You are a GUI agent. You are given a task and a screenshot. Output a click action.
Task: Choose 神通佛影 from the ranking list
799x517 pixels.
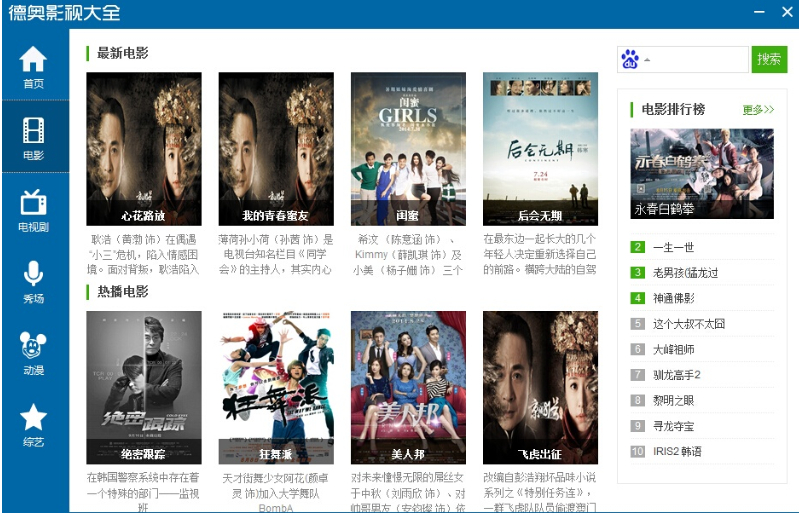pyautogui.click(x=673, y=298)
